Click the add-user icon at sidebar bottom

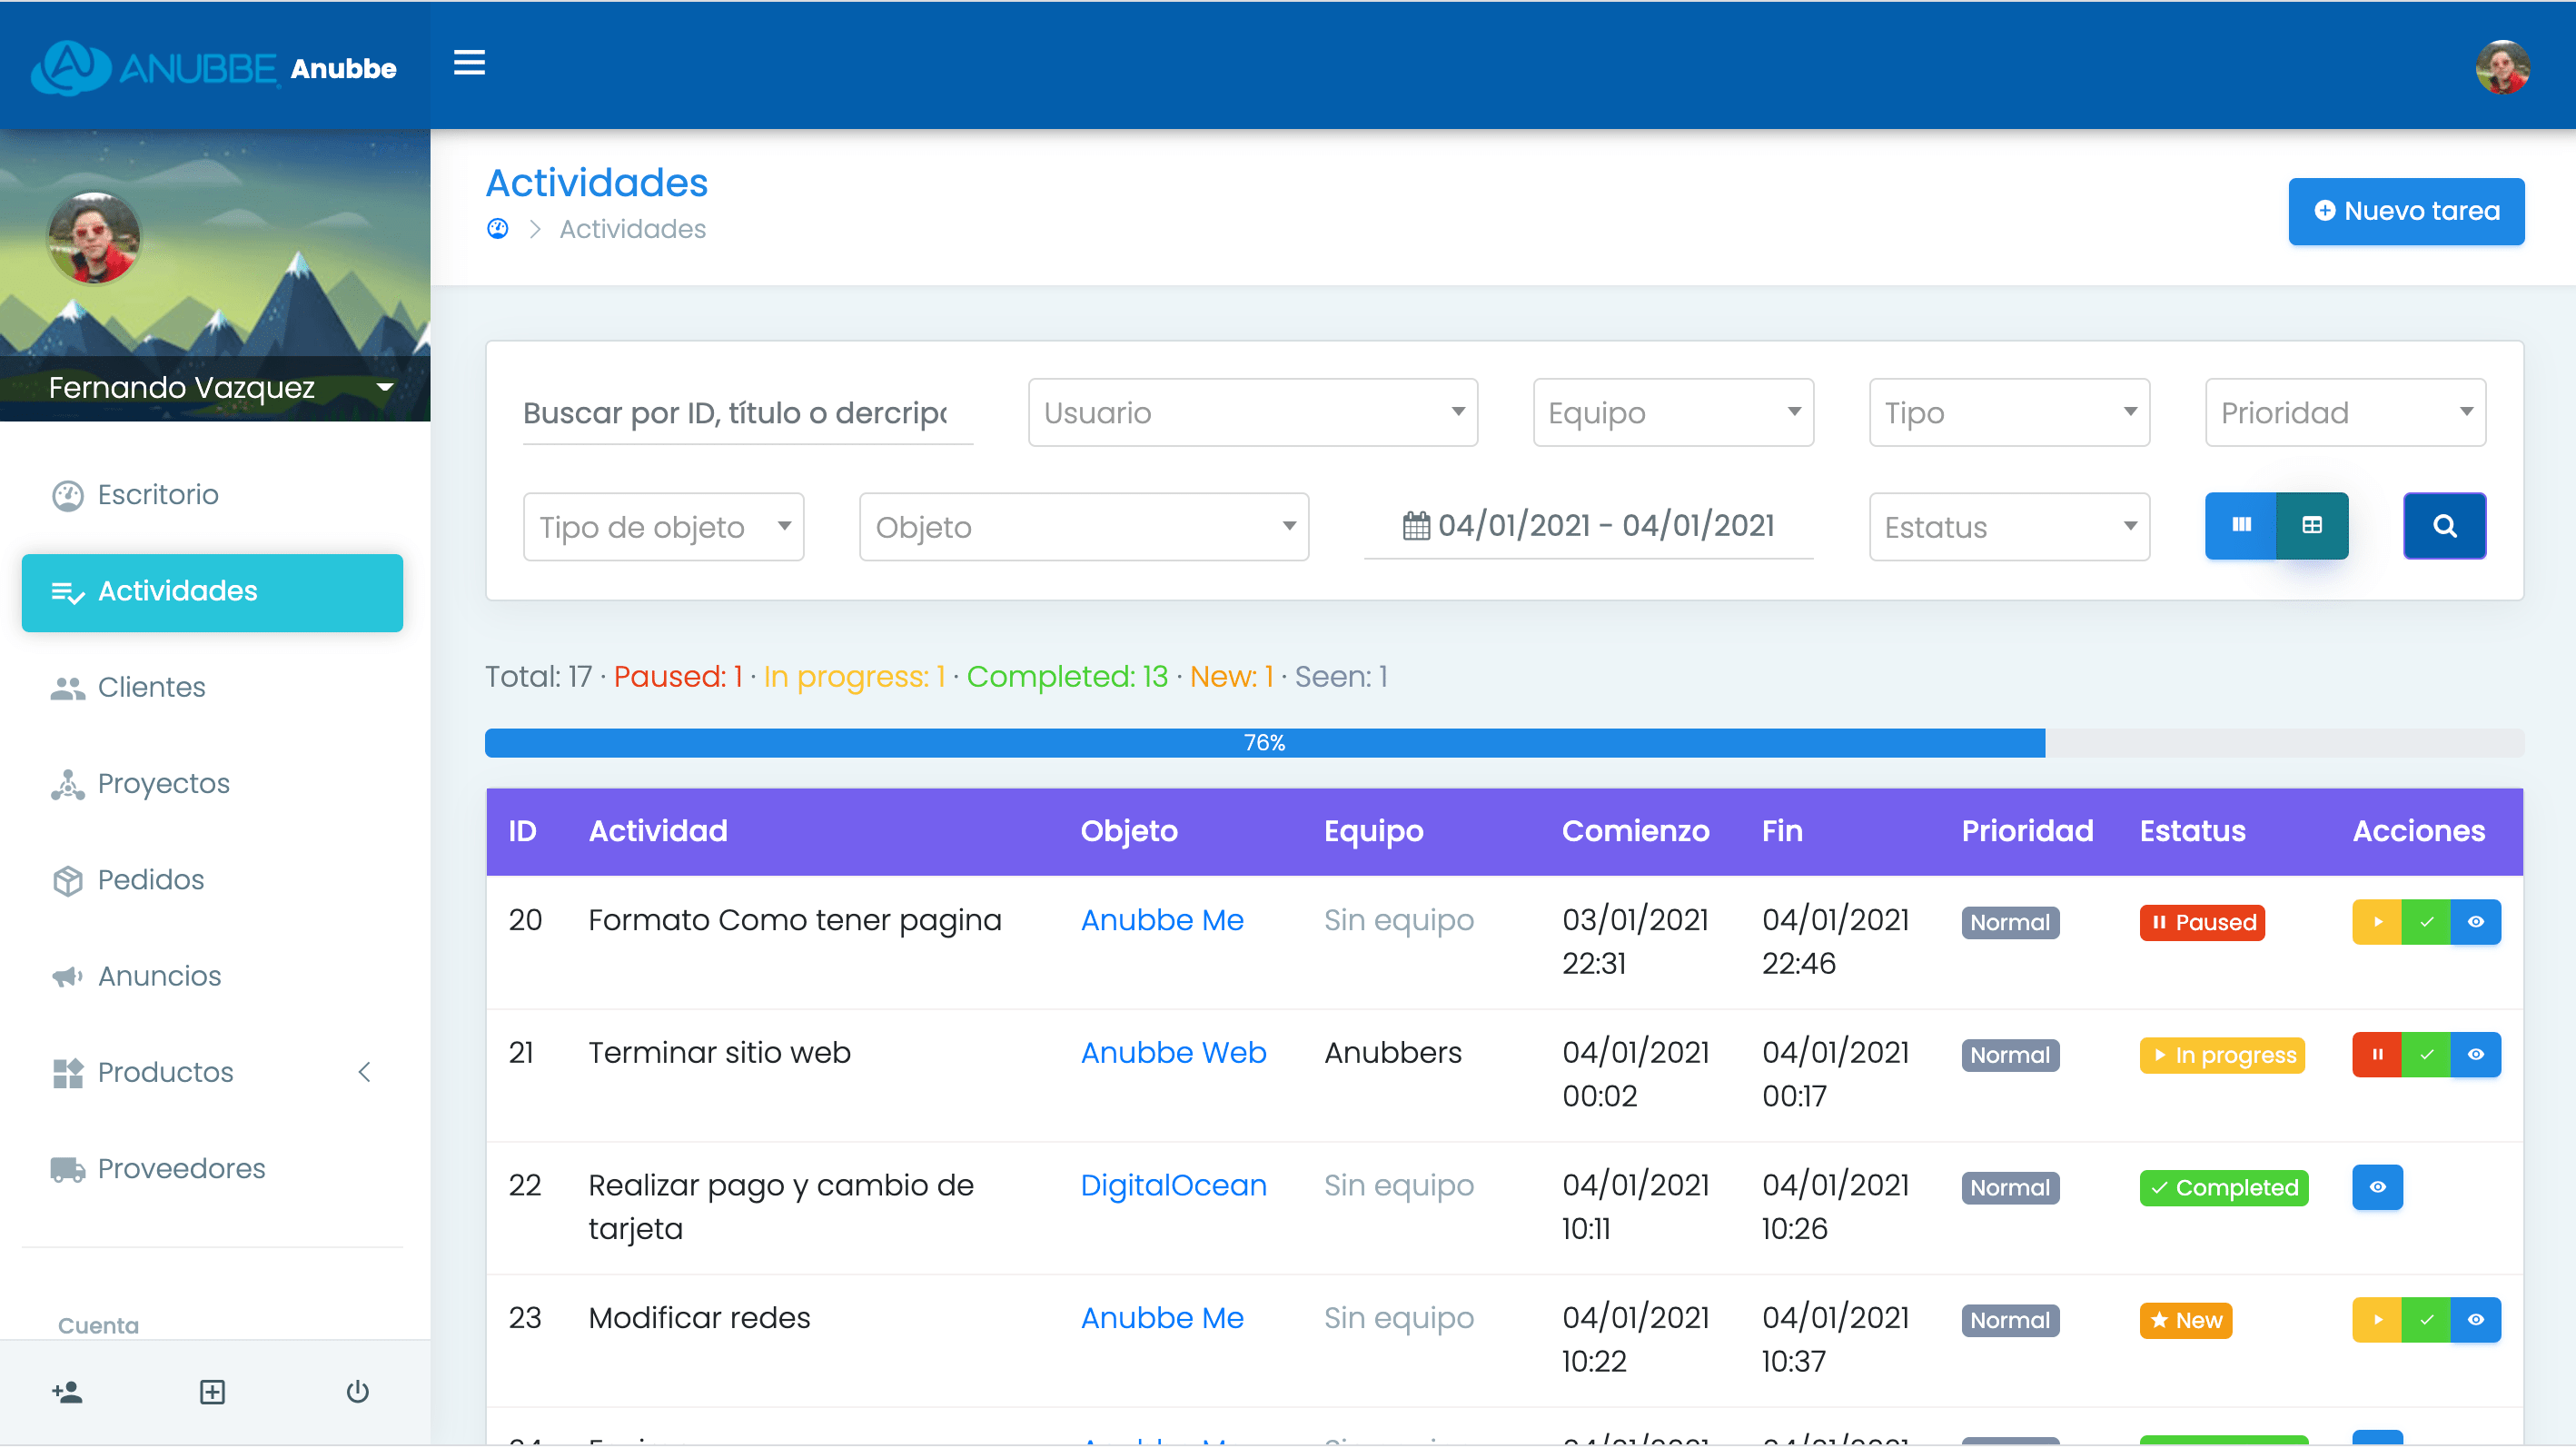coord(67,1391)
